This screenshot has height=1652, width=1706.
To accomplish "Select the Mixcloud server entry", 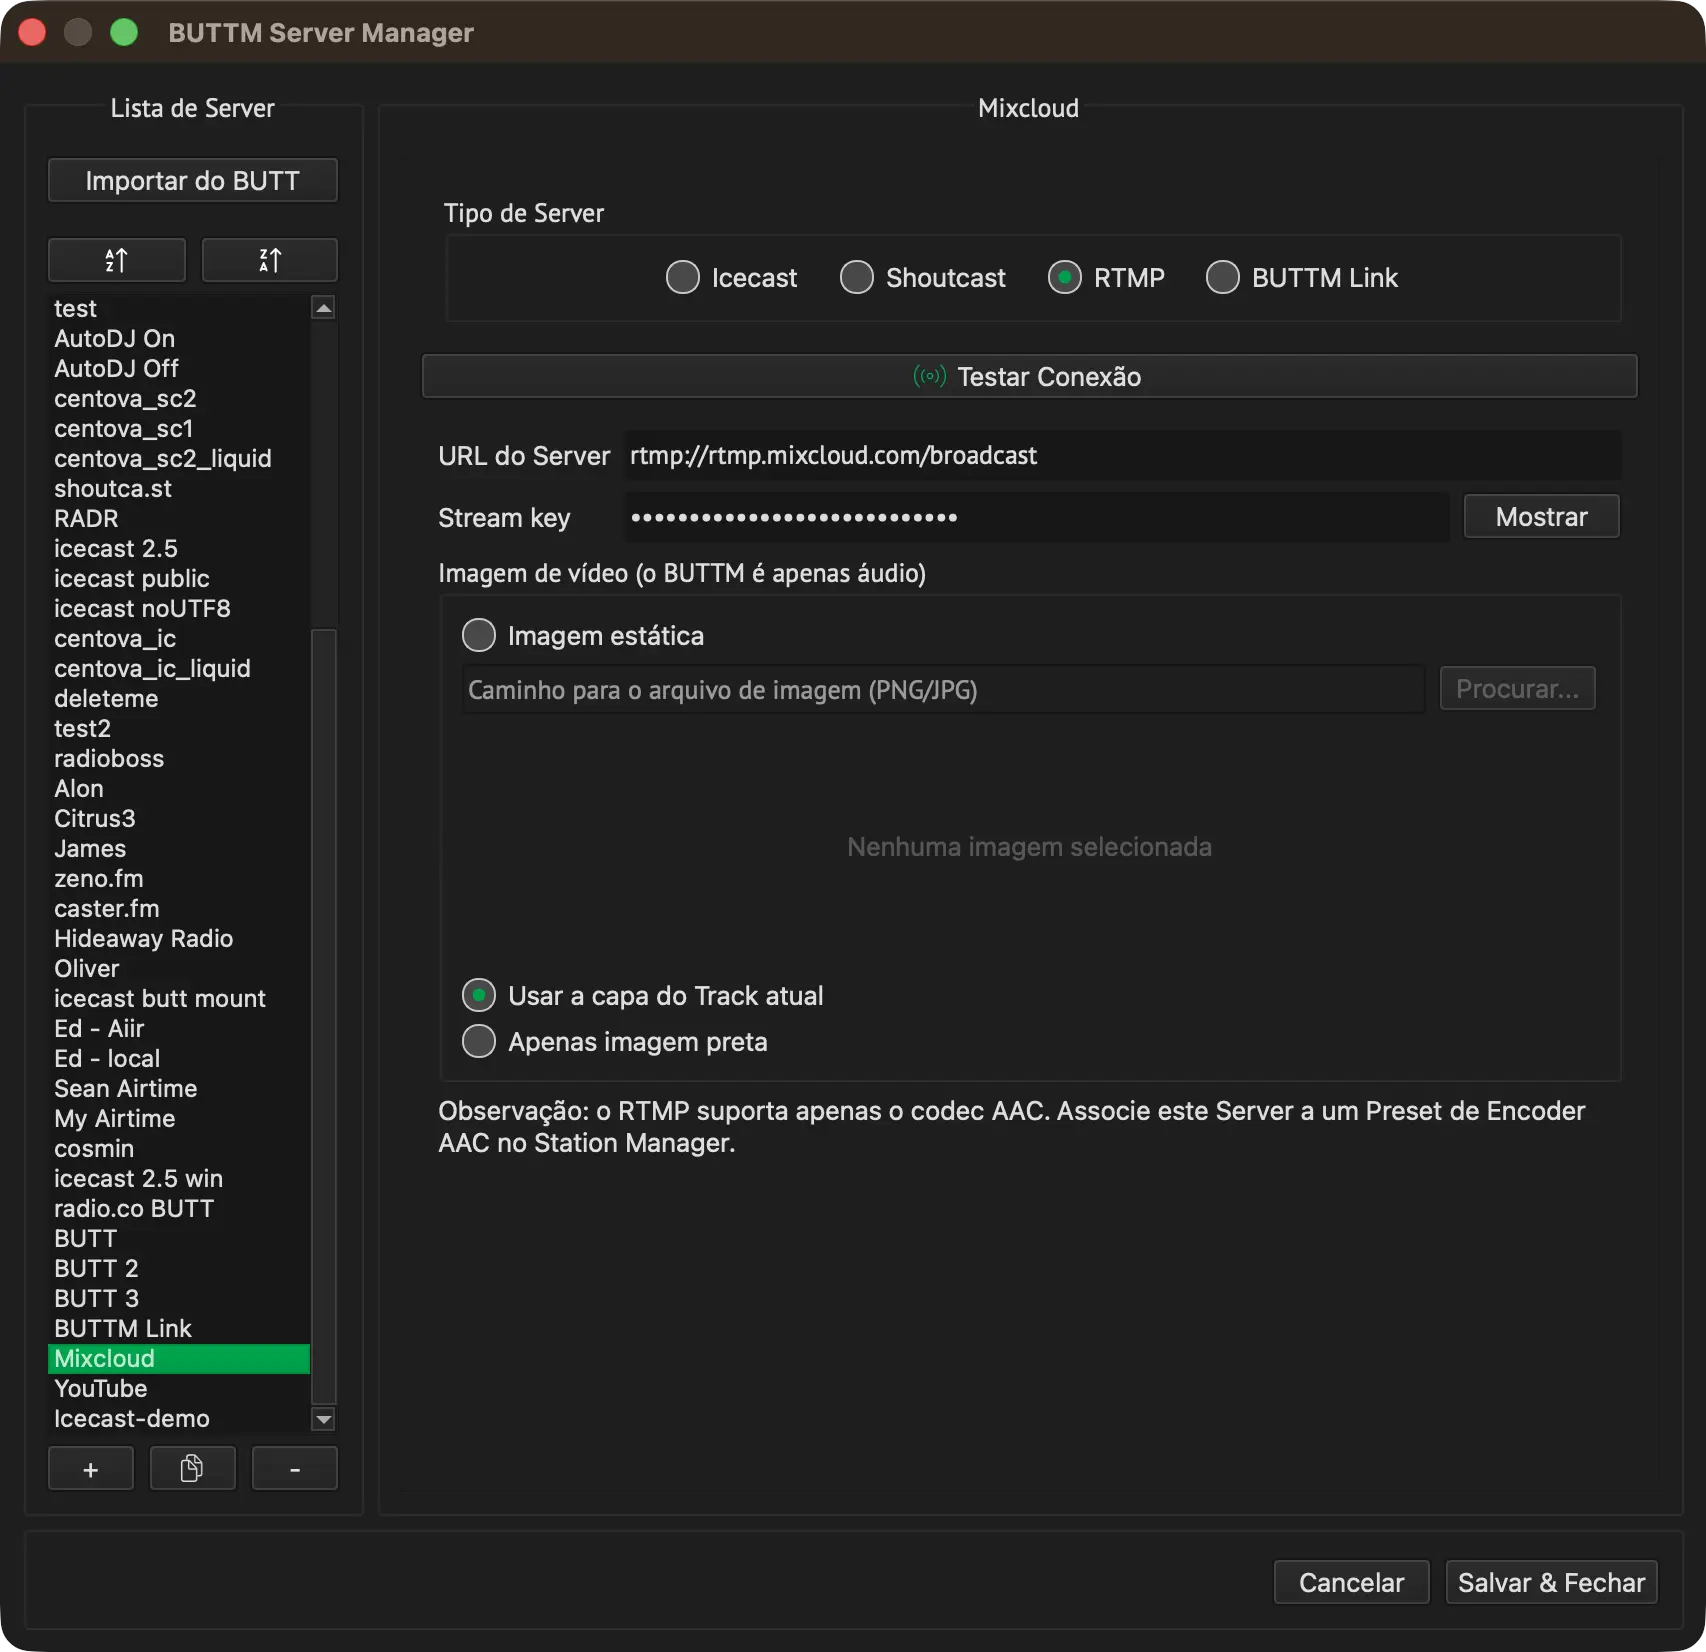I will (x=179, y=1358).
